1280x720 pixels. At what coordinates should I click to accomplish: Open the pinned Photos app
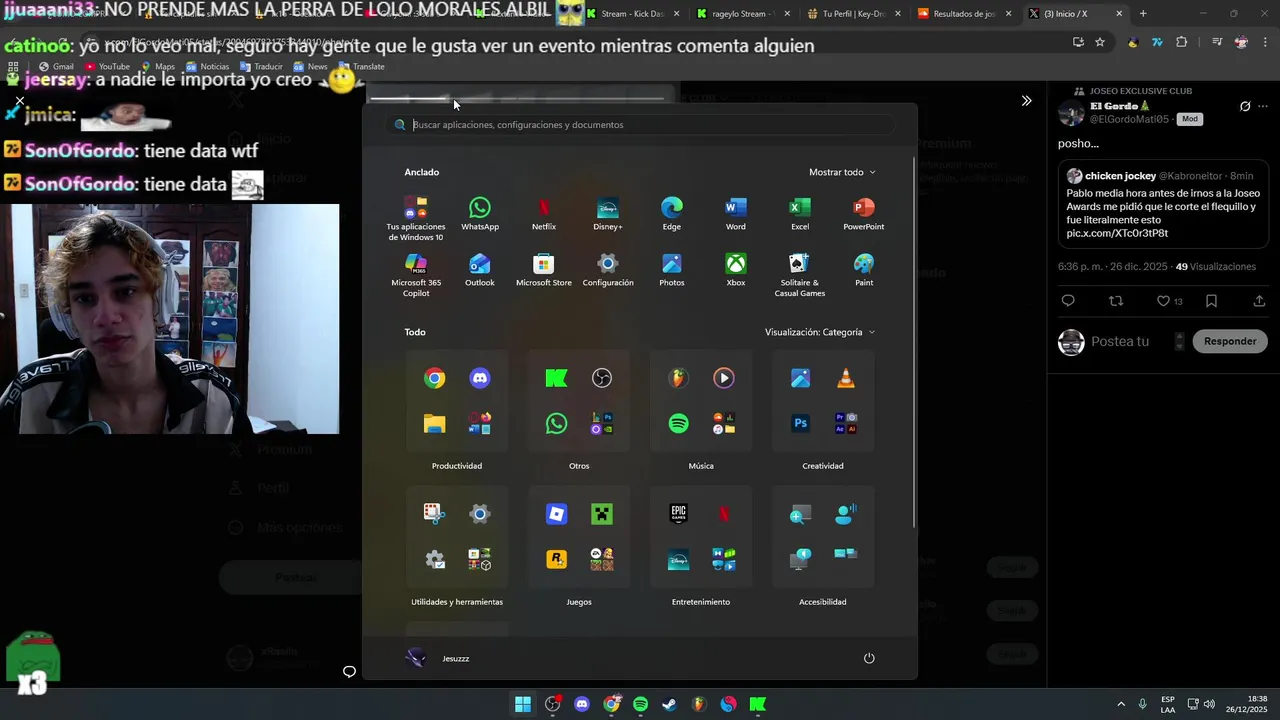click(672, 270)
